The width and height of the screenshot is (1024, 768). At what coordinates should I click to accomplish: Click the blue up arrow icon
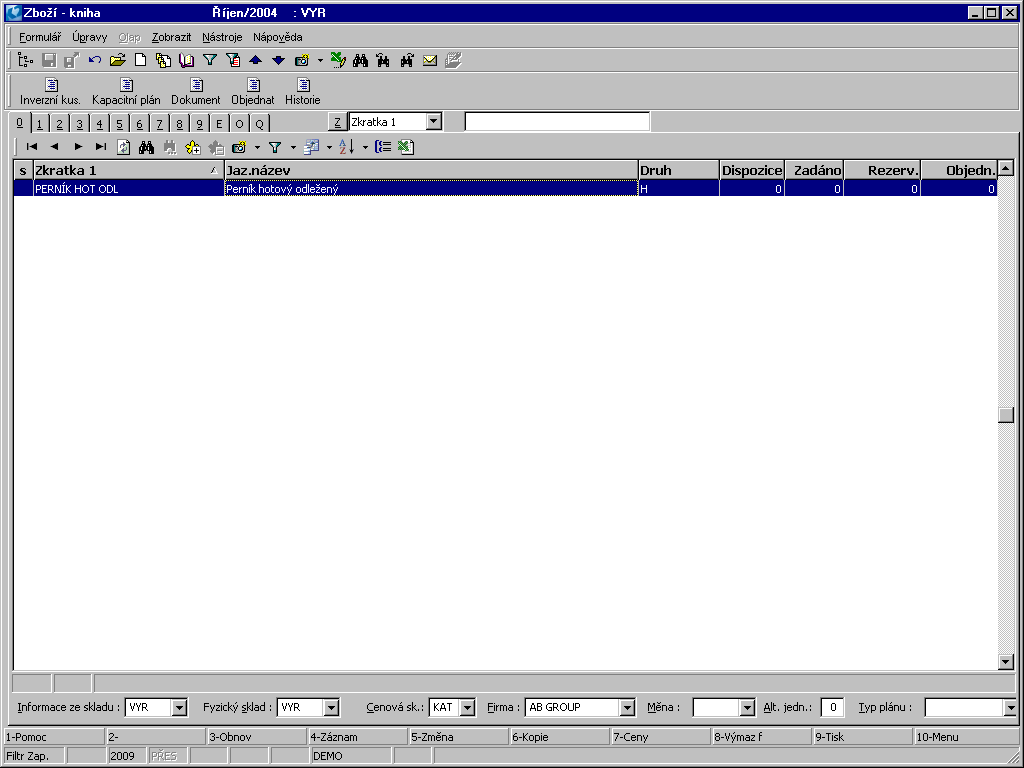coord(255,60)
